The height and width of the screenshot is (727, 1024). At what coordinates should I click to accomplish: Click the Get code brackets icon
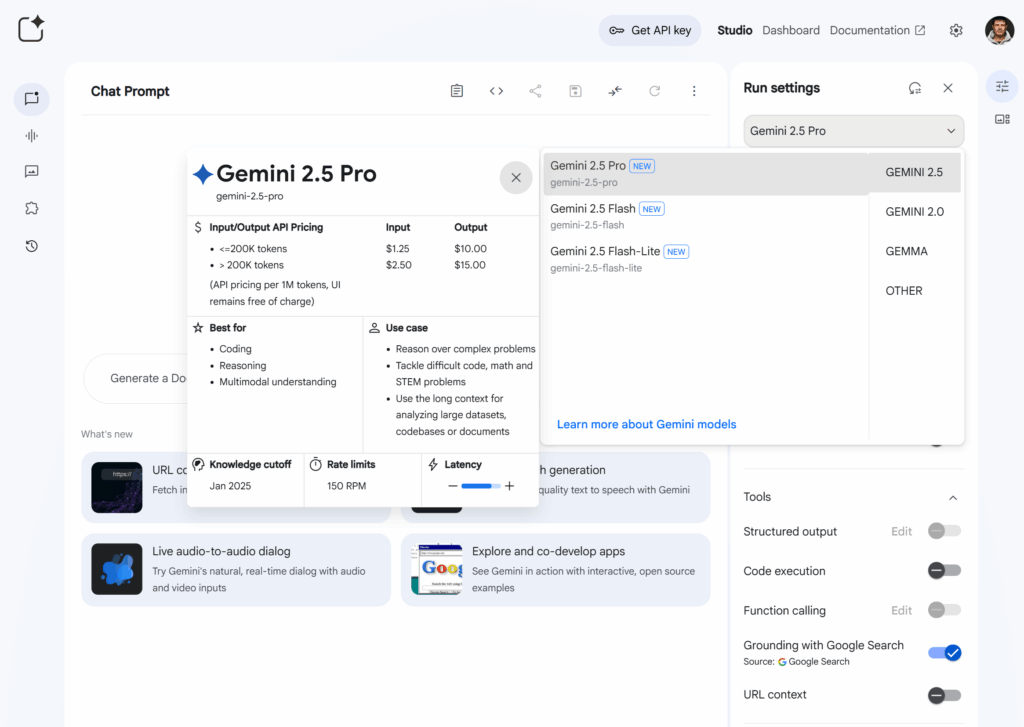(x=496, y=91)
